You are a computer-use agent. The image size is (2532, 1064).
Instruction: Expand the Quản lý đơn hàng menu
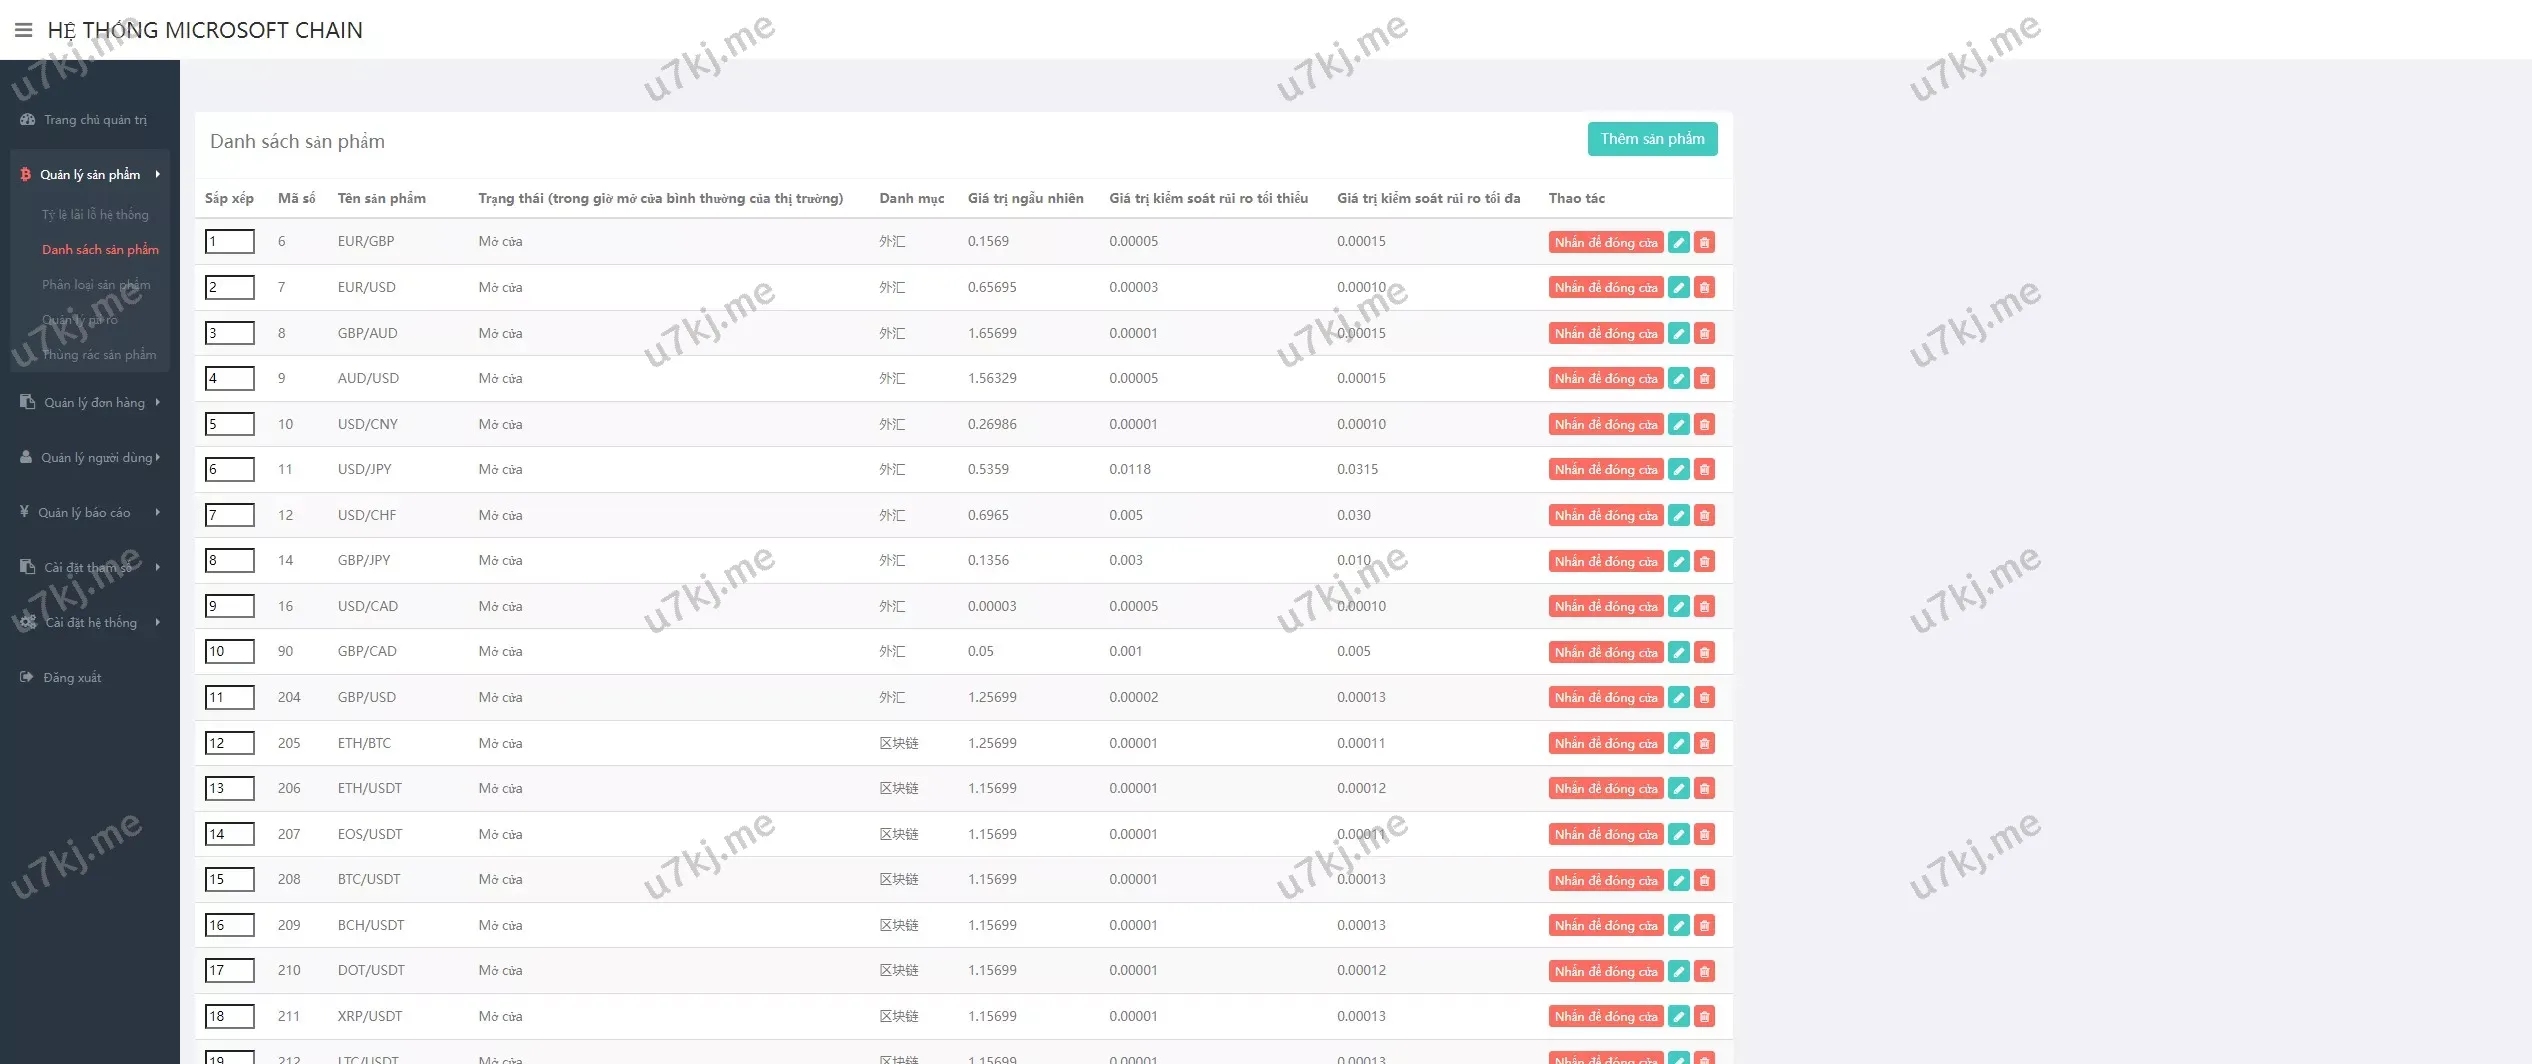pyautogui.click(x=90, y=402)
